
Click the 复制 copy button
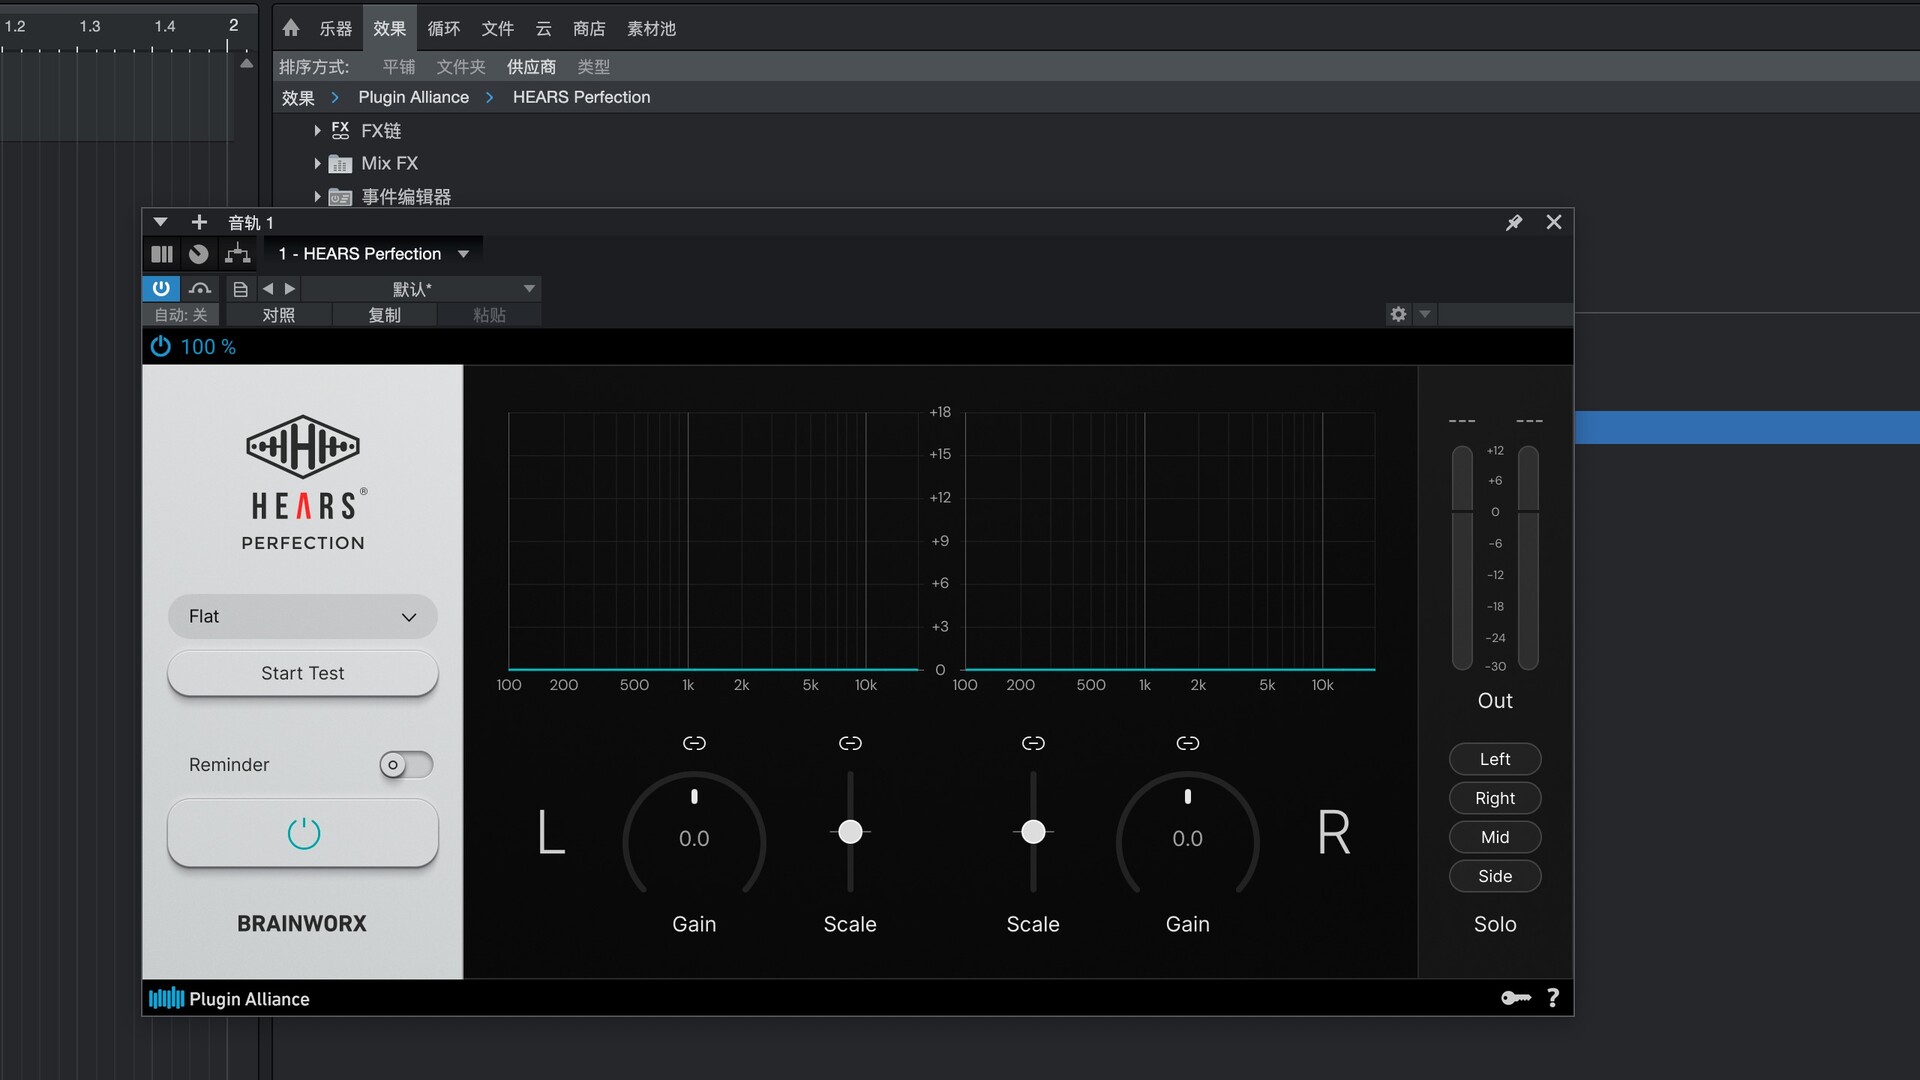[384, 315]
